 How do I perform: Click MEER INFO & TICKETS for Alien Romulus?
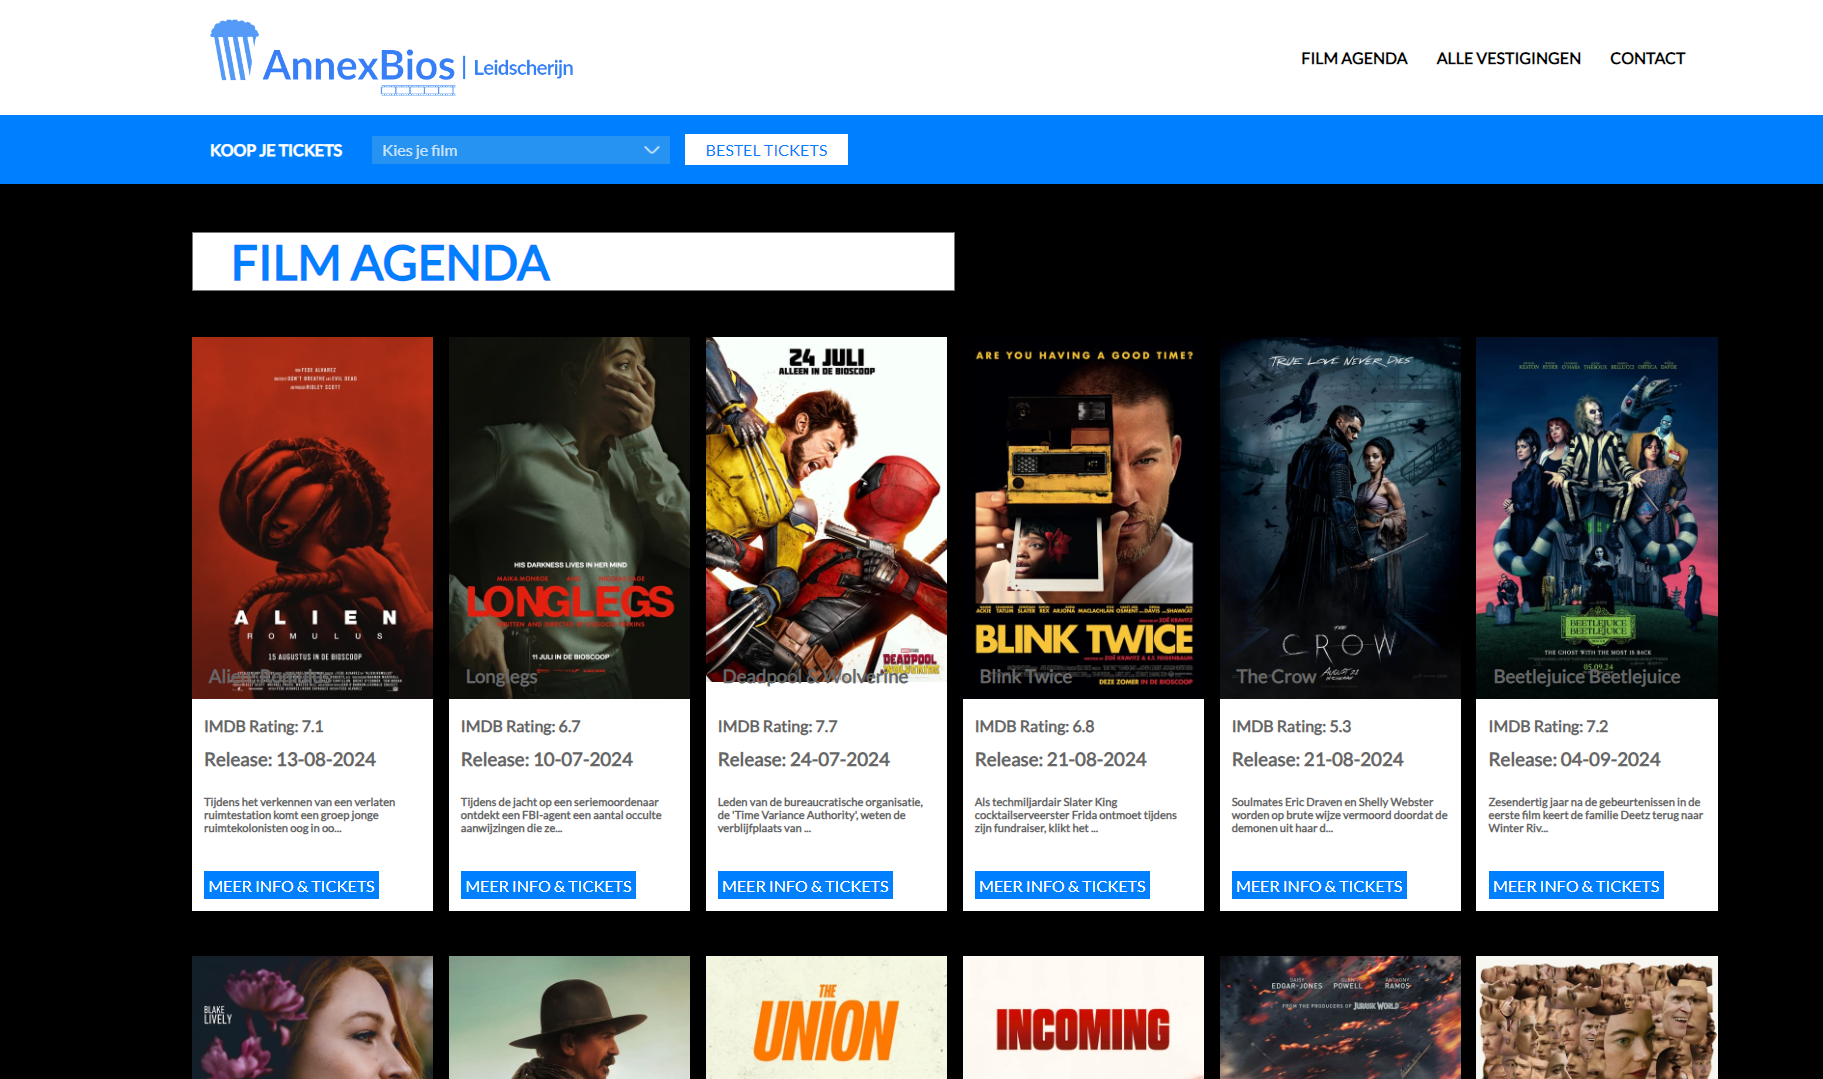coord(291,886)
